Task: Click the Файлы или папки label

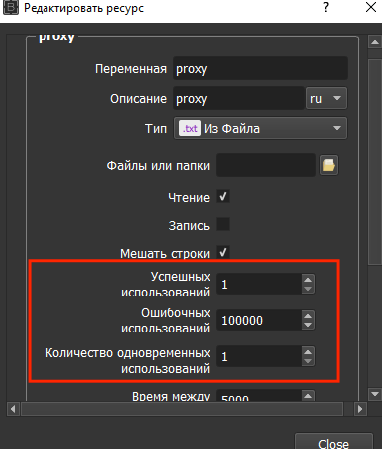Action: point(158,165)
